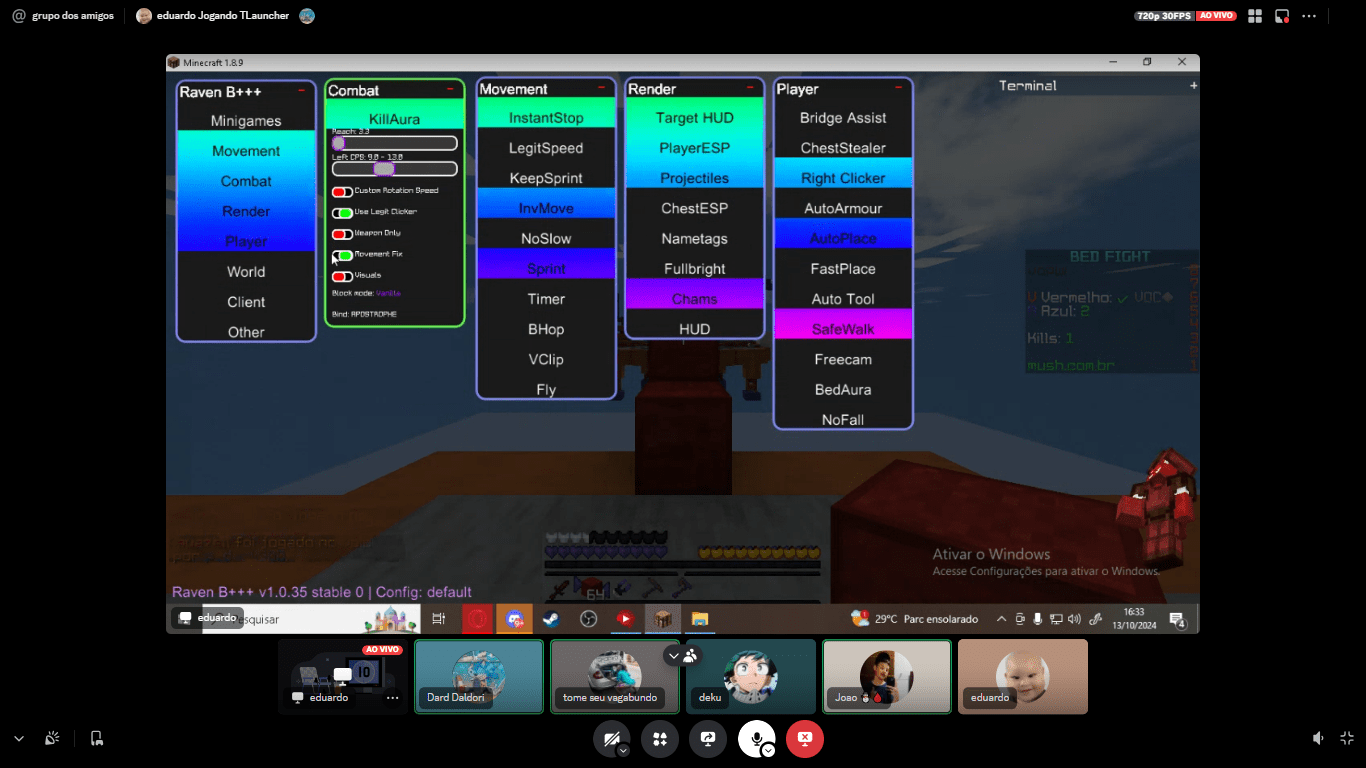Viewport: 1366px width, 768px height.
Task: Click the plus icon next to Terminal
Action: [1193, 86]
